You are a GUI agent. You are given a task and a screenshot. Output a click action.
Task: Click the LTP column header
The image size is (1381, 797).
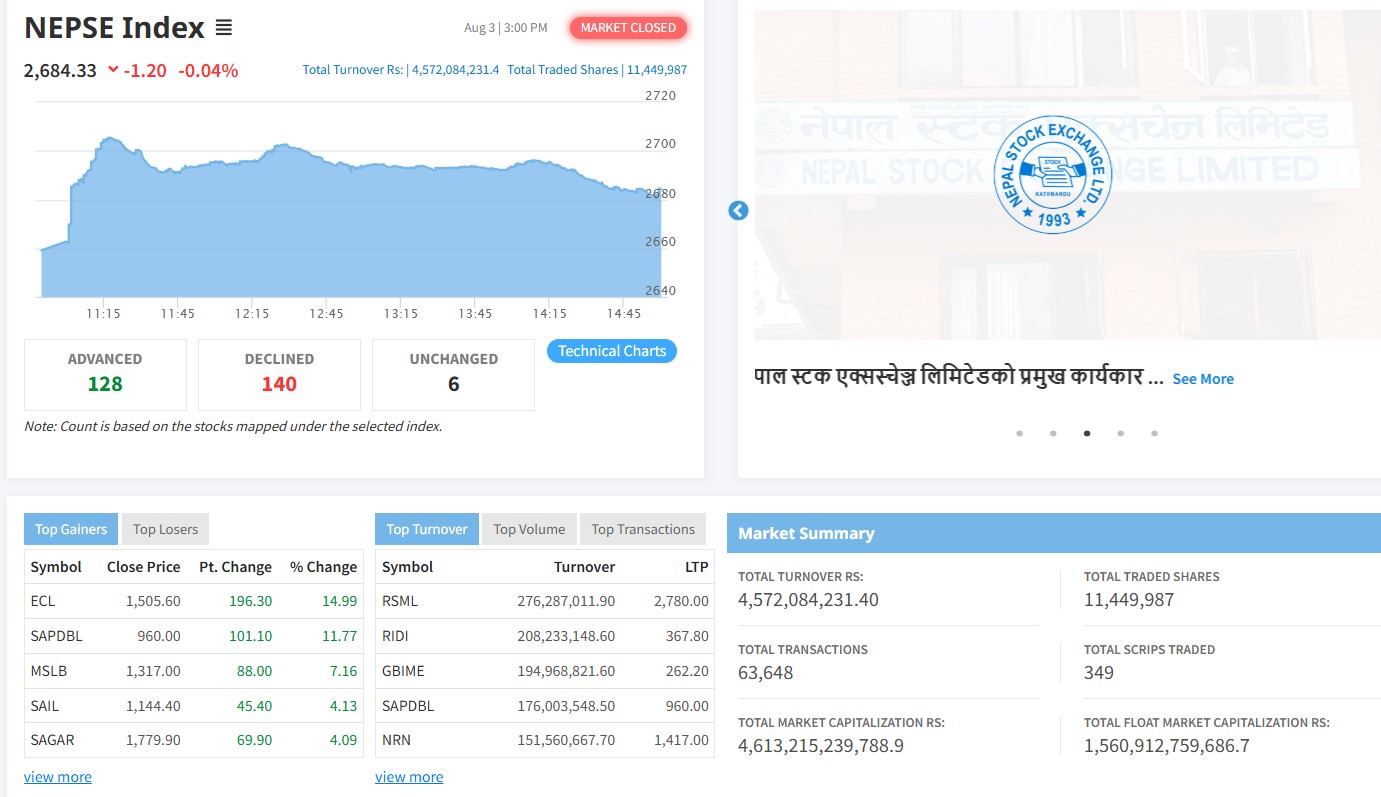[697, 567]
